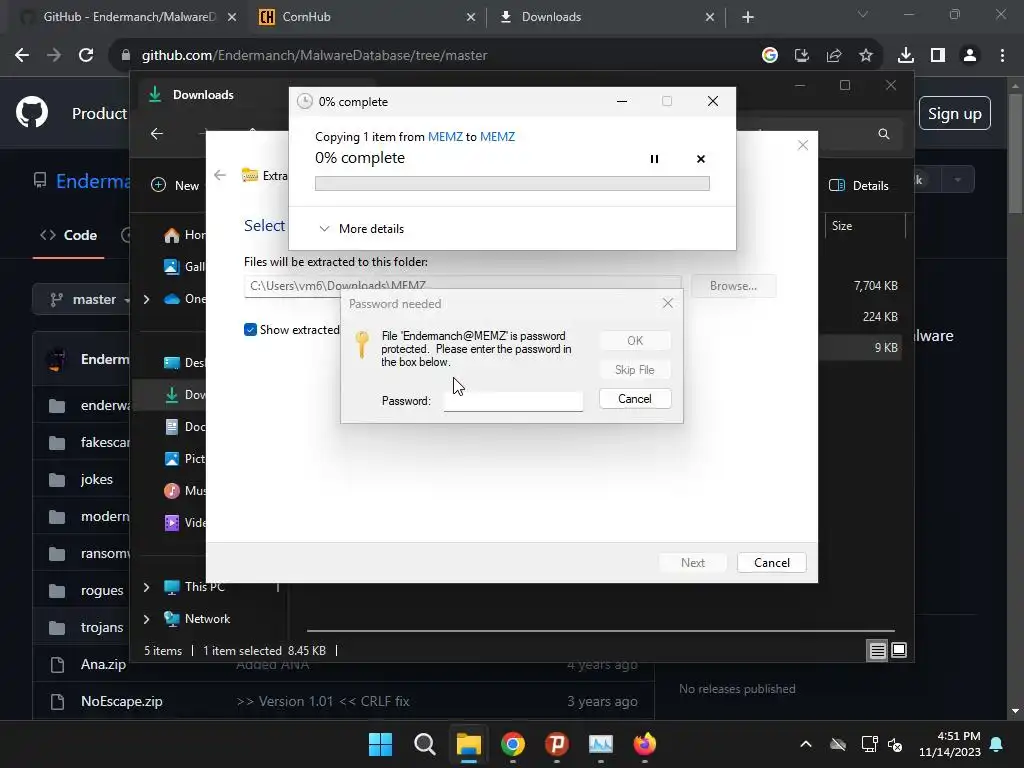Image resolution: width=1024 pixels, height=768 pixels.
Task: Open the Details pane in explorer
Action: click(859, 185)
